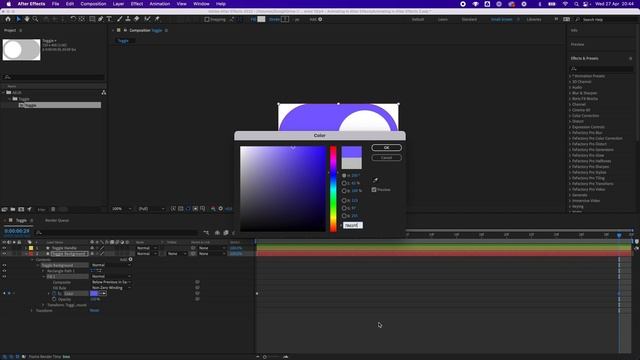Click OK in the Color dialog
Viewport: 640px width, 360px height.
click(386, 147)
